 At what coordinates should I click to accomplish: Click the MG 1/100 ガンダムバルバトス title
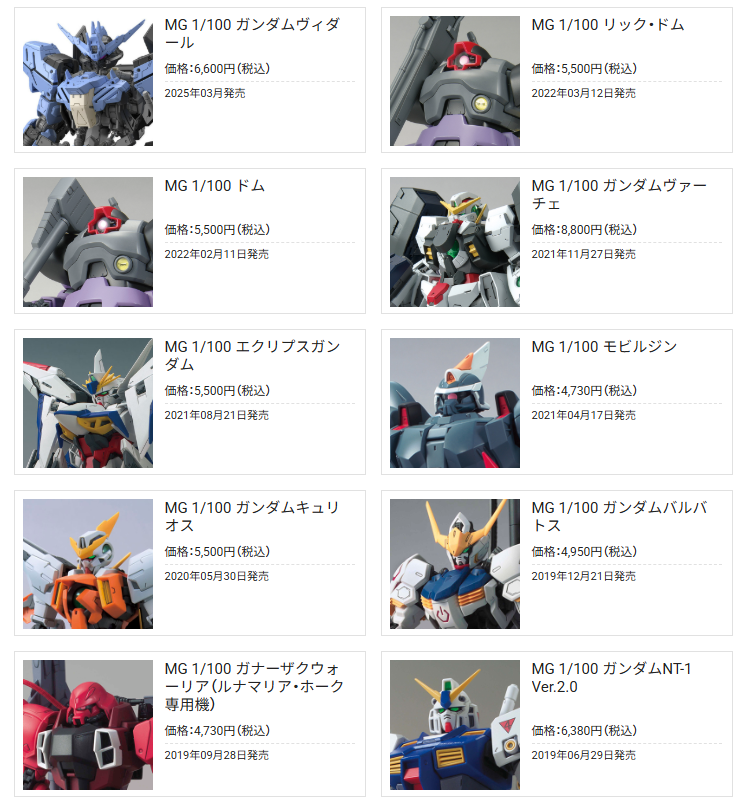coord(619,516)
